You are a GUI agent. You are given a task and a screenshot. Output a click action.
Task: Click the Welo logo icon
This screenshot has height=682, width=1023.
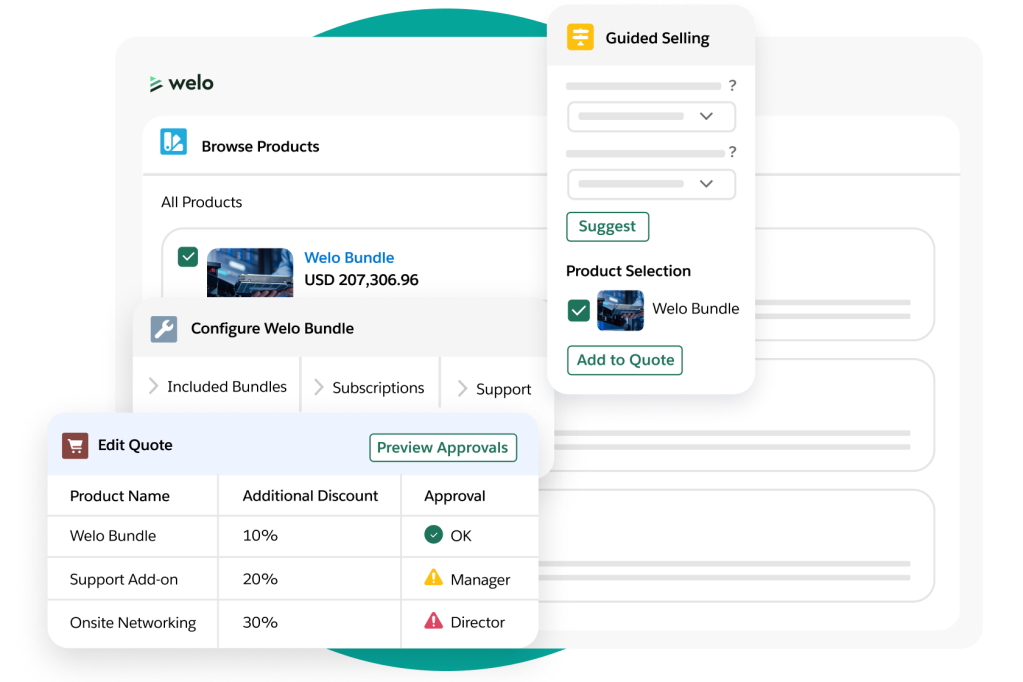click(x=156, y=84)
